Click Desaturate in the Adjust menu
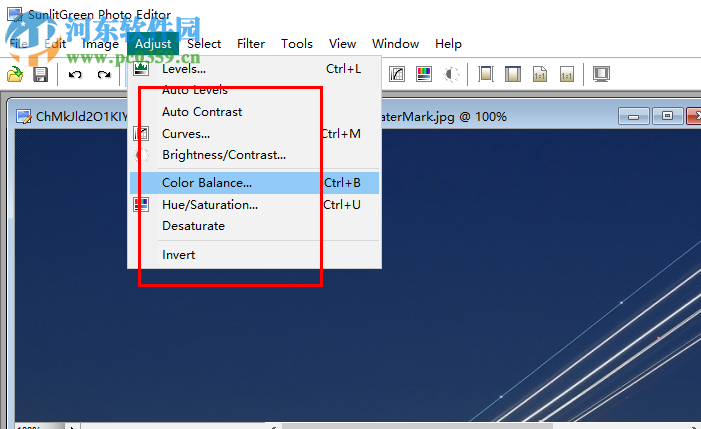The image size is (701, 429). (254, 226)
